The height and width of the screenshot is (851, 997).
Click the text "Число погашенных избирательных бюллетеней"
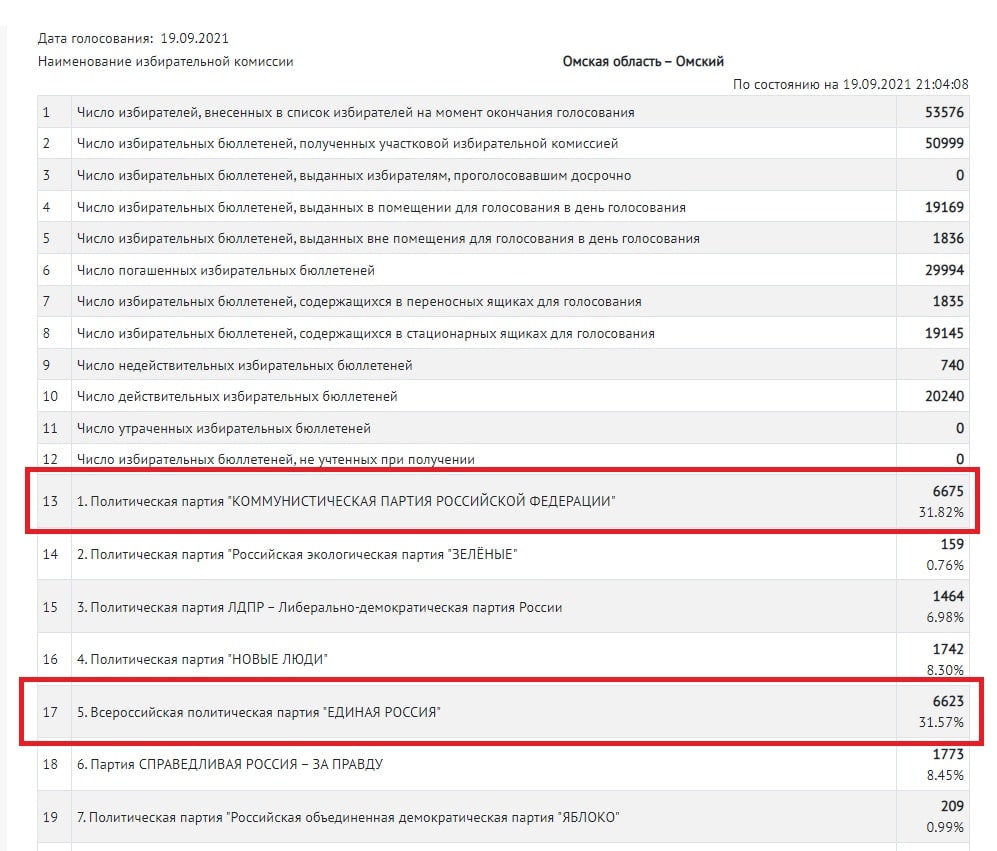point(226,270)
